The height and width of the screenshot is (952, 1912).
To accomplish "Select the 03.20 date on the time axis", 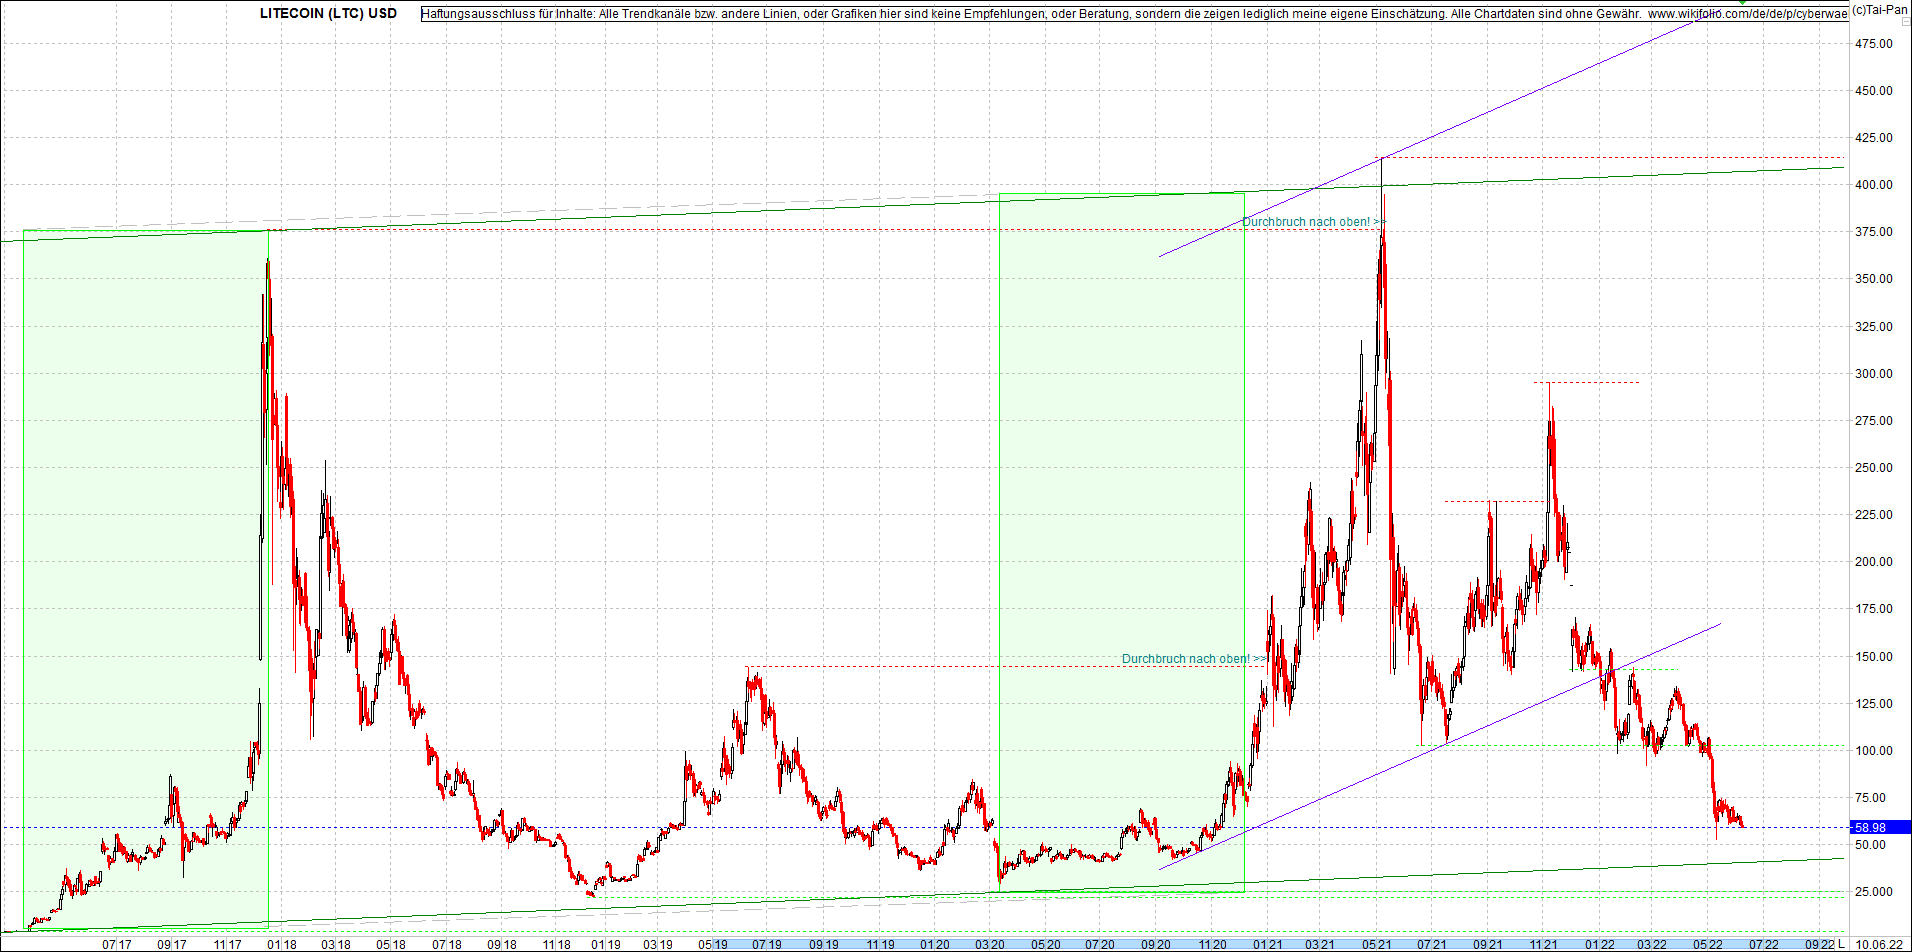I will coord(990,945).
